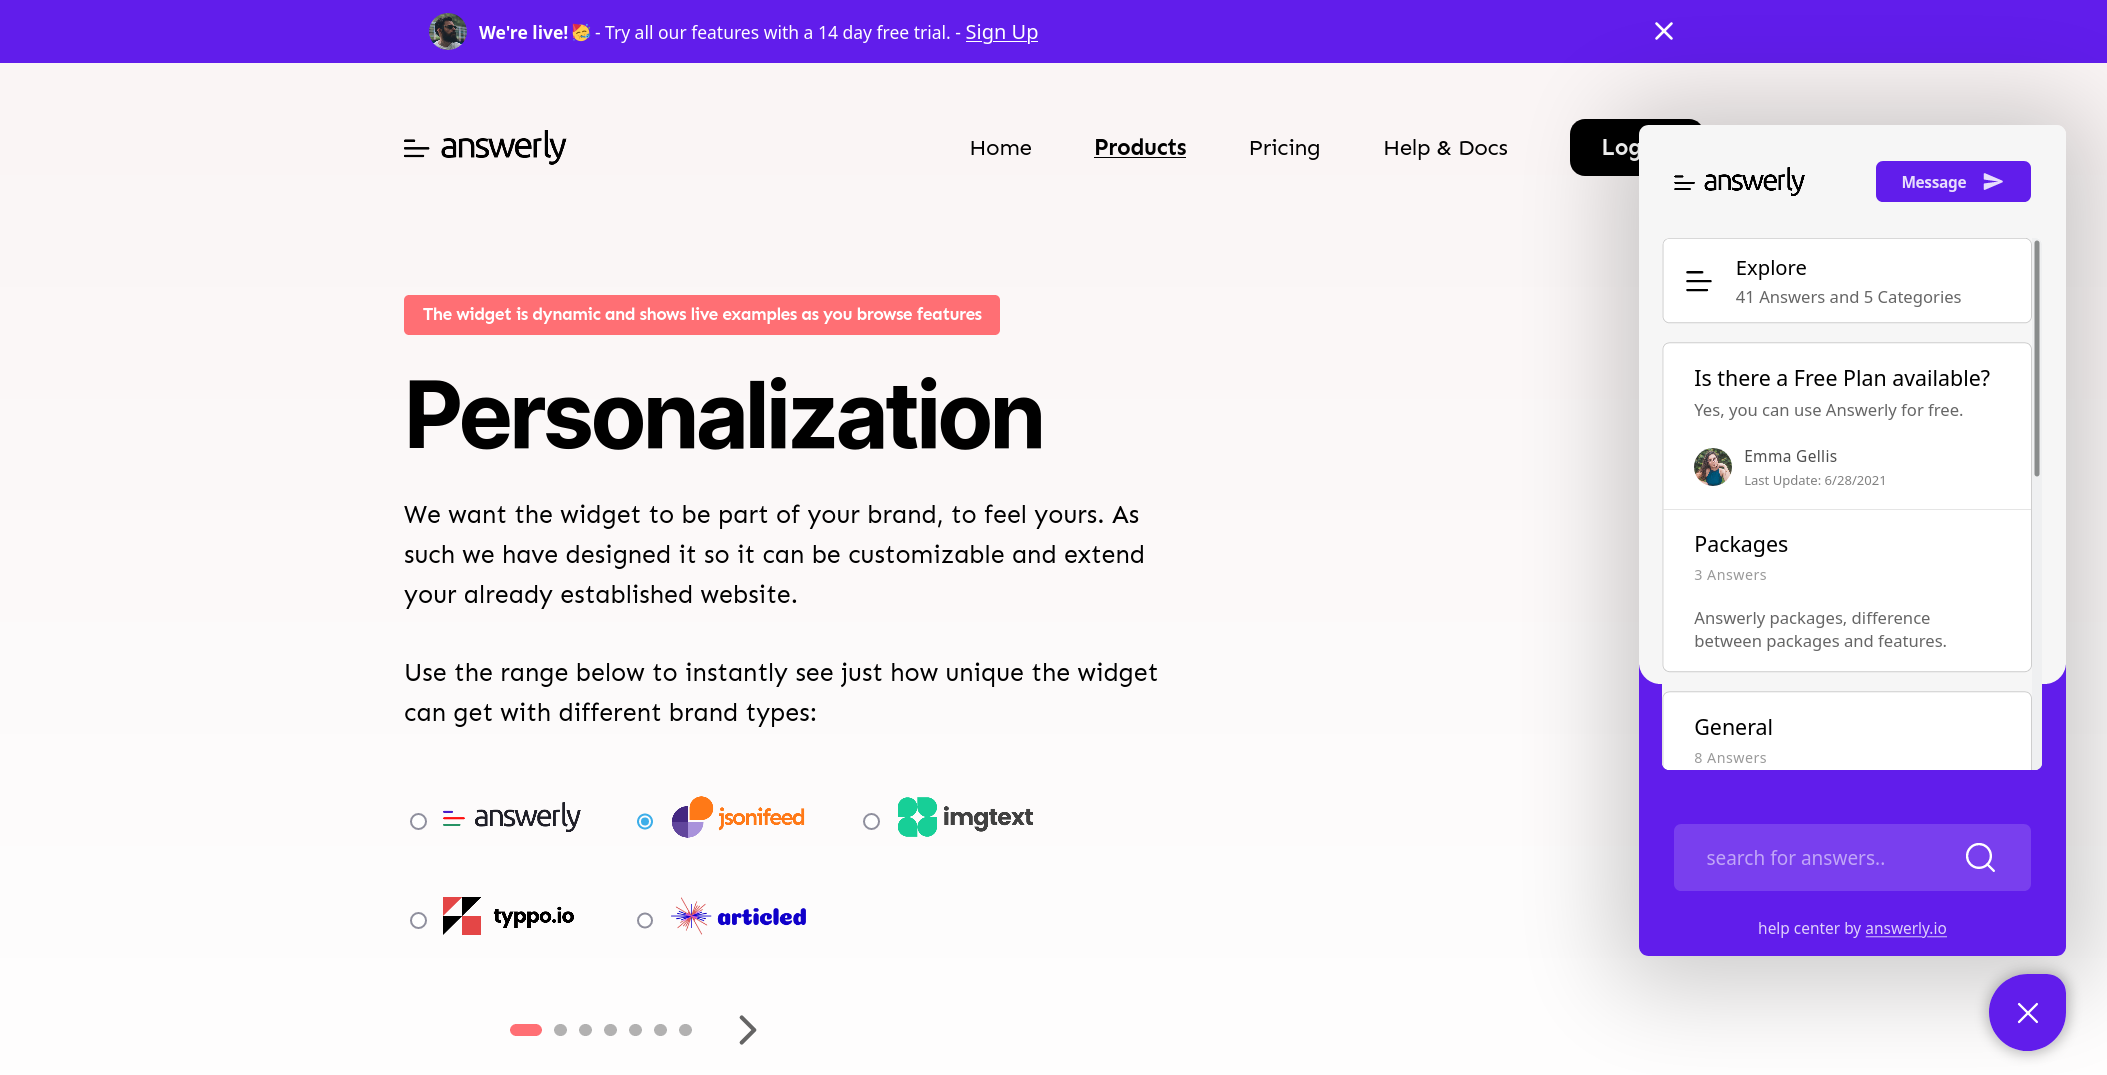2107x1075 pixels.
Task: Click the imgtext brand logo
Action: click(964, 817)
